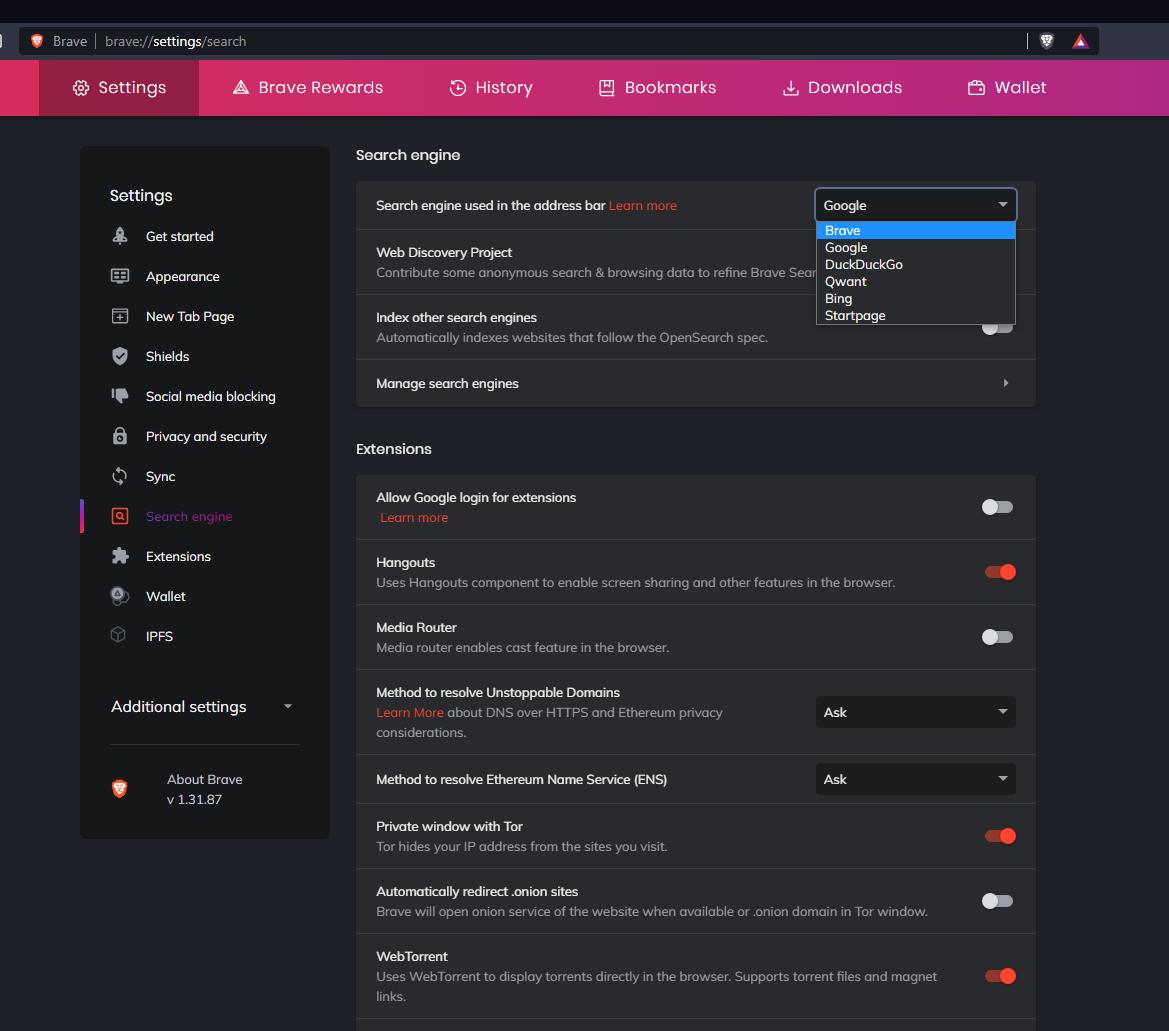Expand Additional settings in the sidebar
Image resolution: width=1169 pixels, height=1031 pixels.
coord(201,707)
